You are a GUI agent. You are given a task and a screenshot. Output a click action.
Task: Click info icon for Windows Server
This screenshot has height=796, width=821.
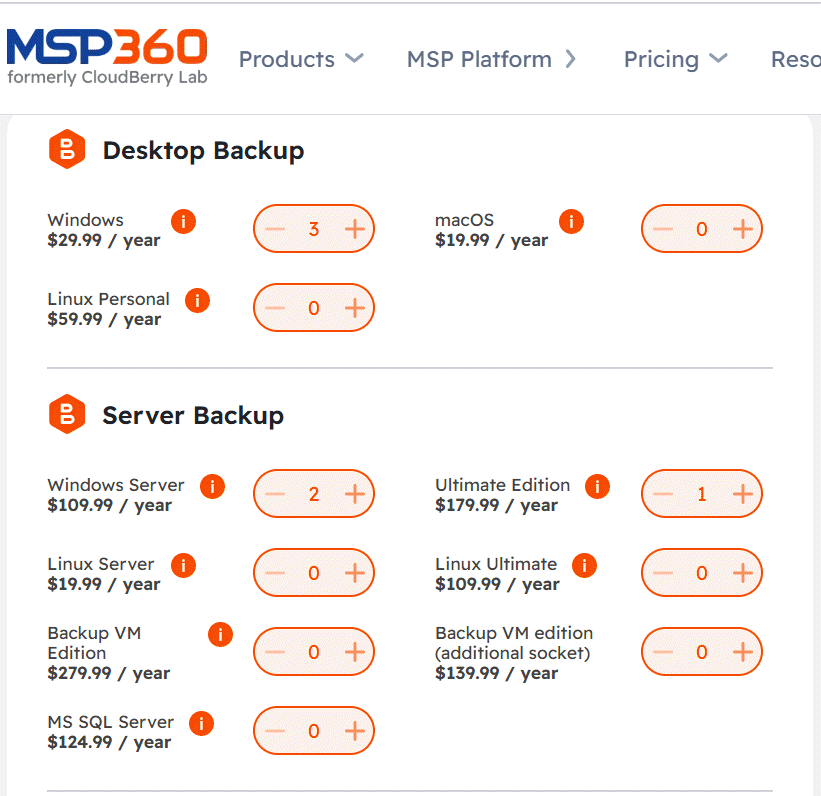(x=212, y=487)
